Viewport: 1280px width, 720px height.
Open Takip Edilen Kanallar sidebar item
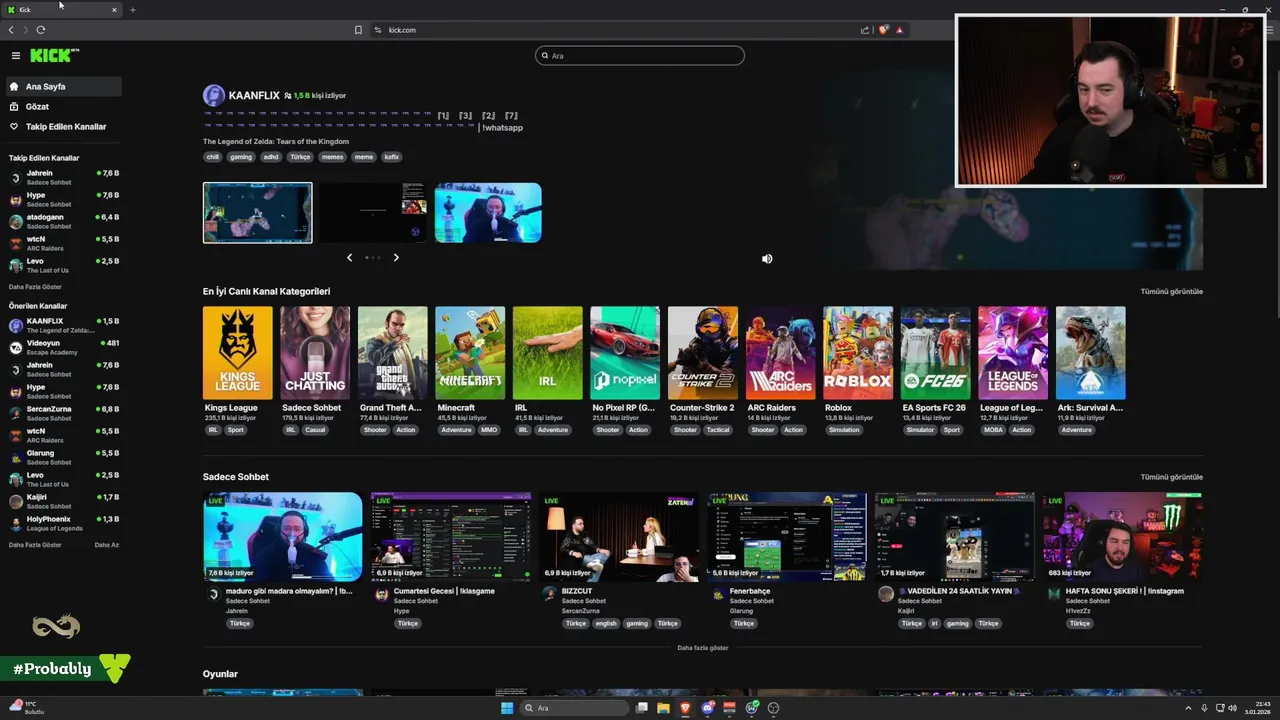(x=63, y=127)
